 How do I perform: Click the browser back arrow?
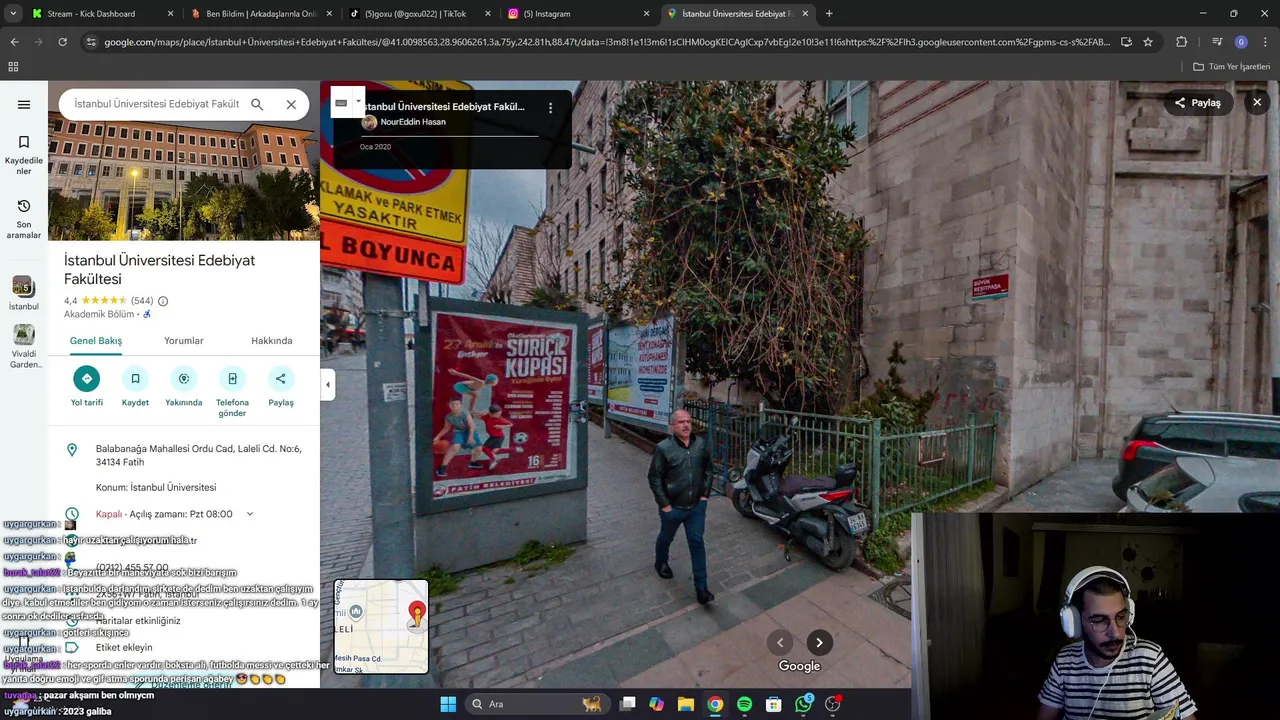(14, 42)
